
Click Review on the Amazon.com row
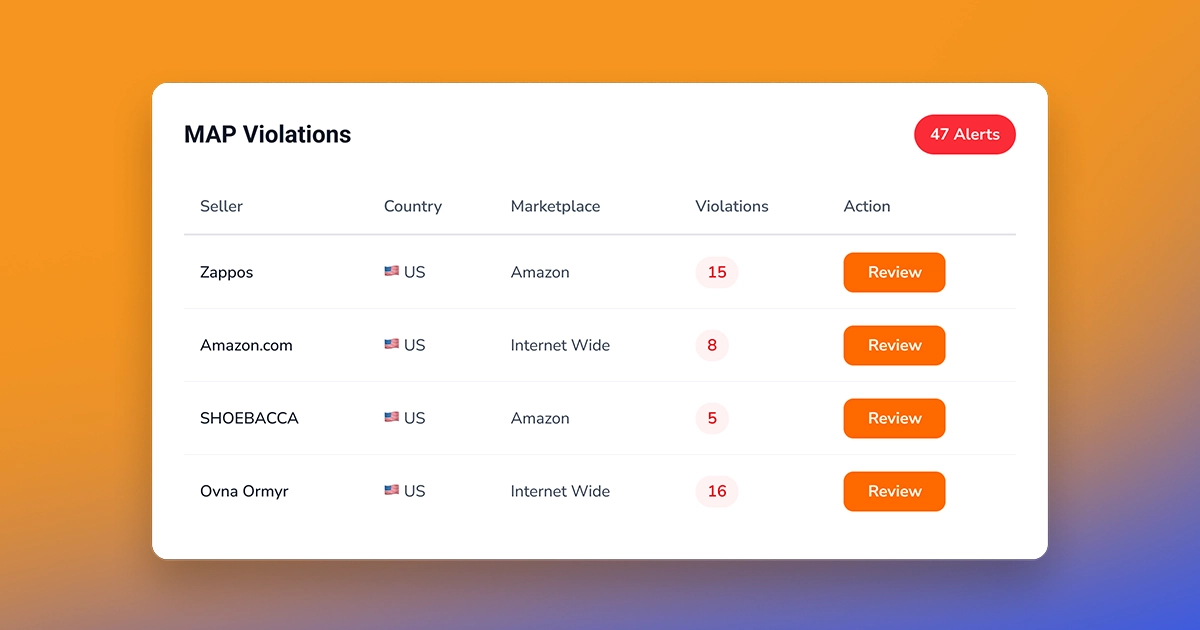tap(894, 345)
